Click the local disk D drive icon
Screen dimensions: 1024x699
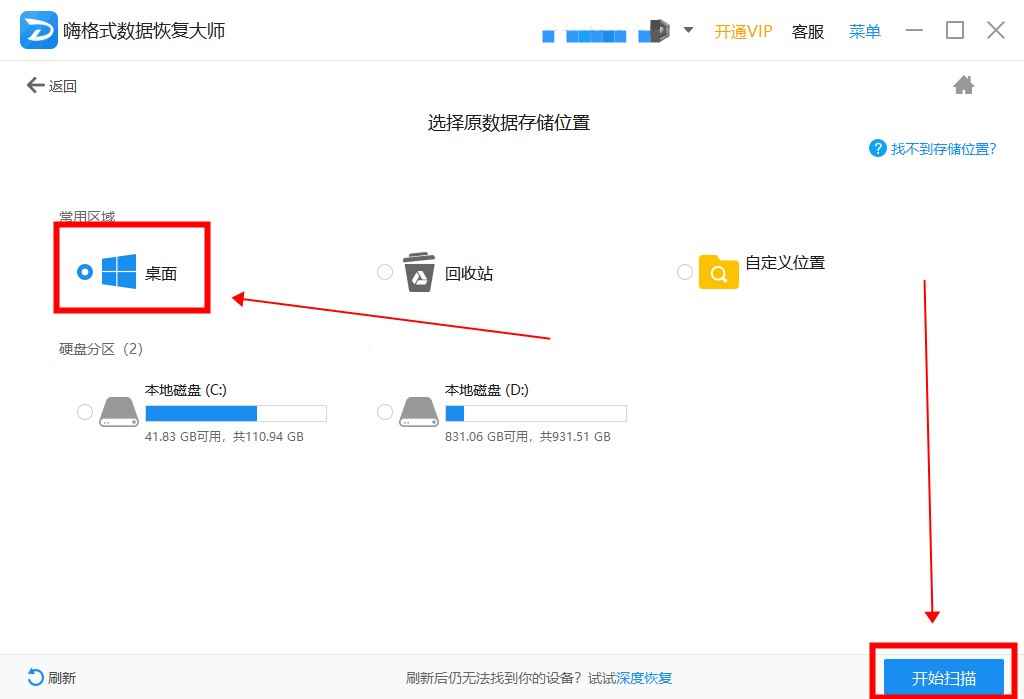tap(419, 412)
